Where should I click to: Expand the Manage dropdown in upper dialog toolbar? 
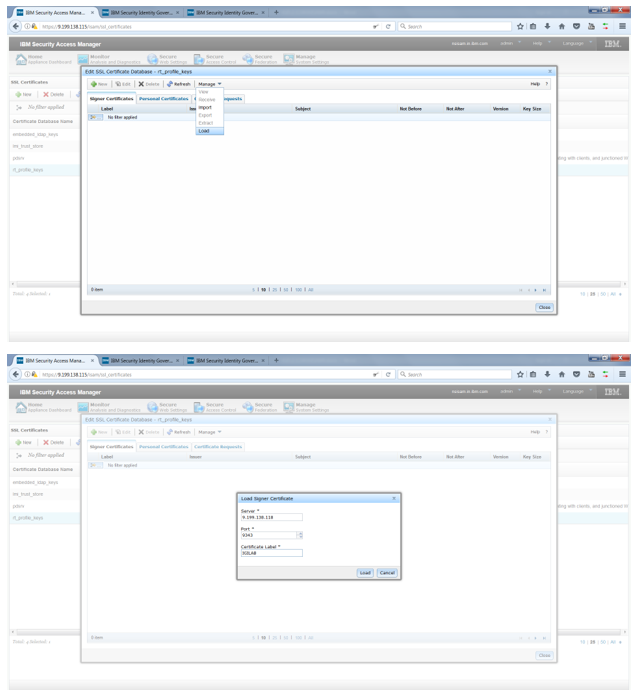tap(210, 84)
